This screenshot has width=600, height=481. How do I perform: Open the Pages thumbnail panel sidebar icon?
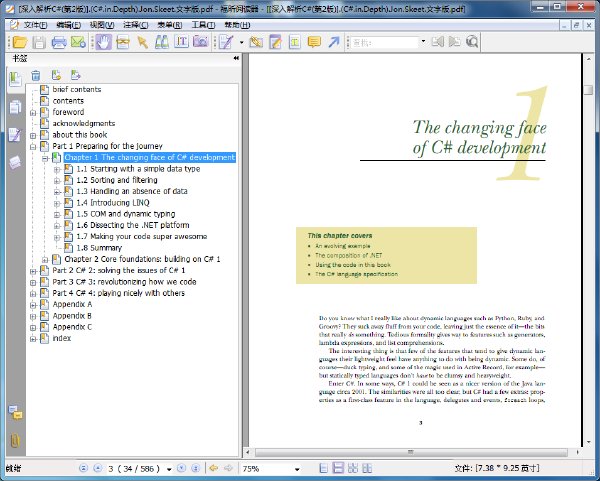point(15,107)
